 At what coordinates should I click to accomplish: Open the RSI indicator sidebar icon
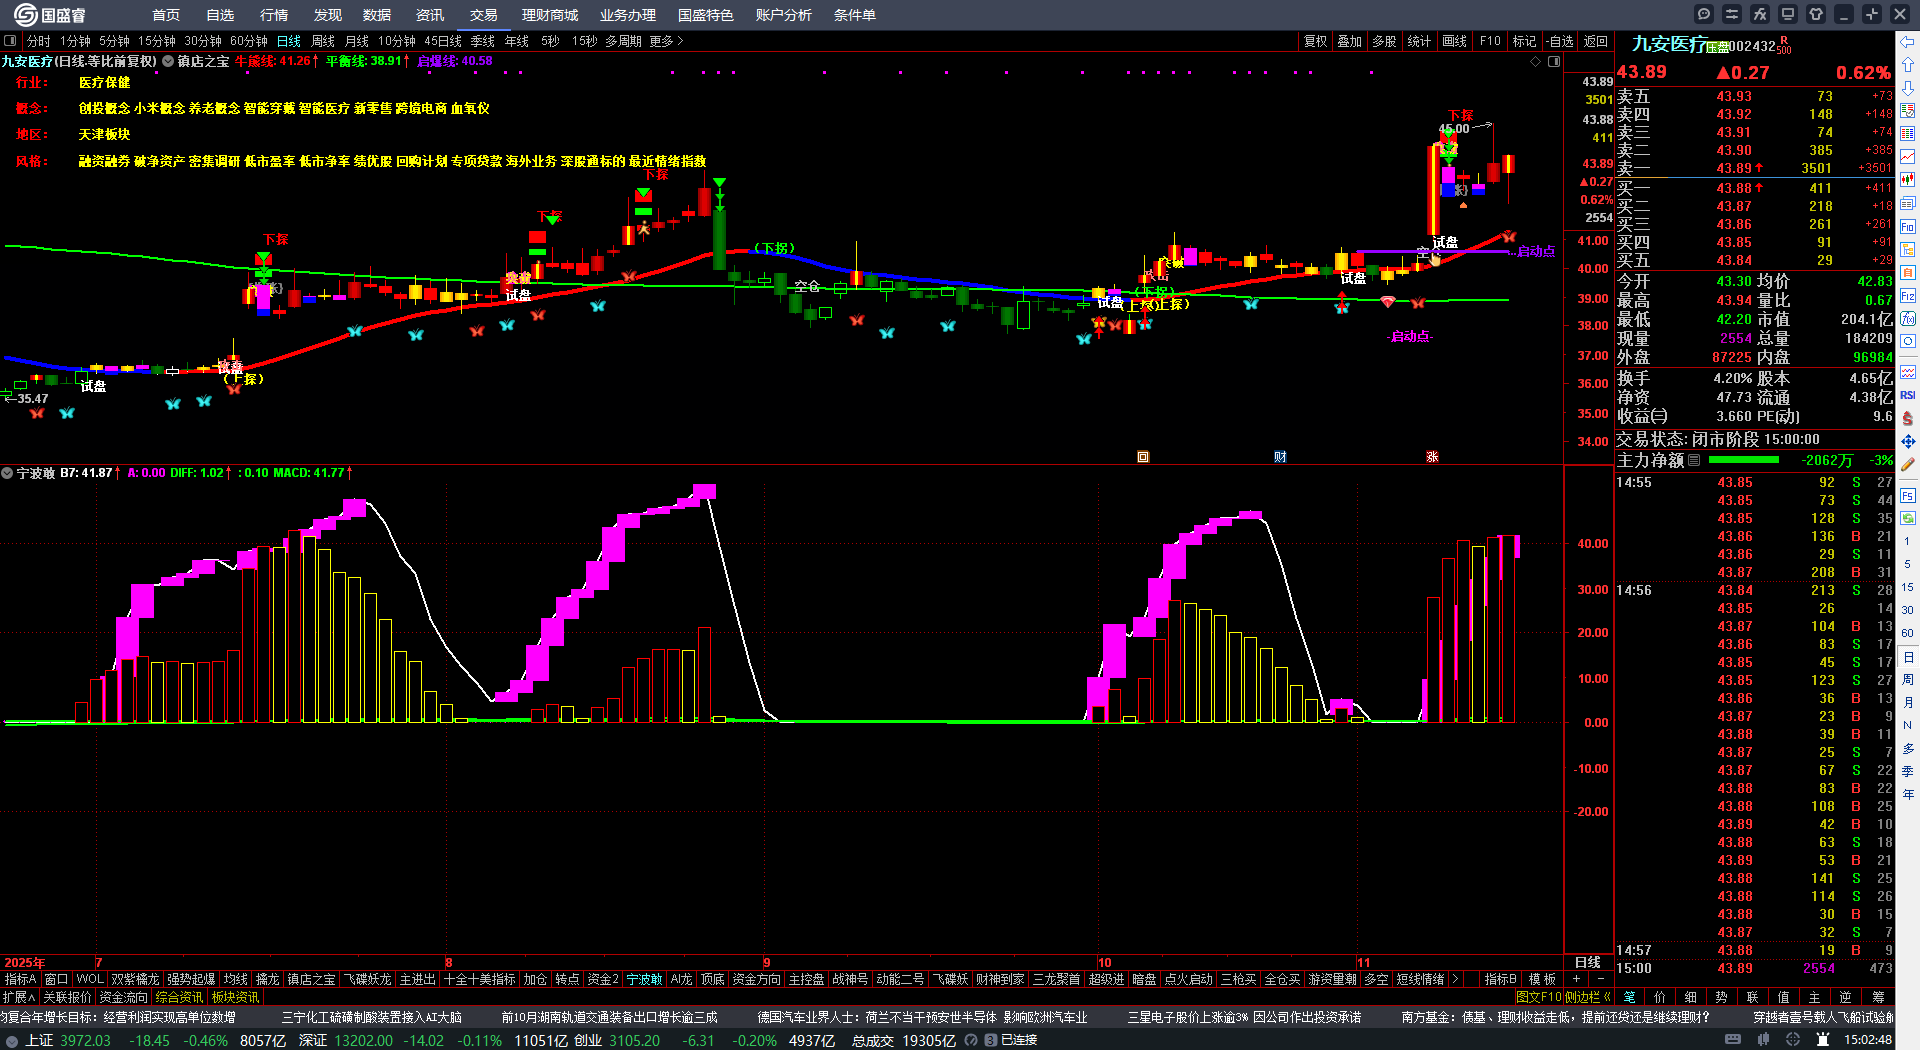pyautogui.click(x=1908, y=395)
